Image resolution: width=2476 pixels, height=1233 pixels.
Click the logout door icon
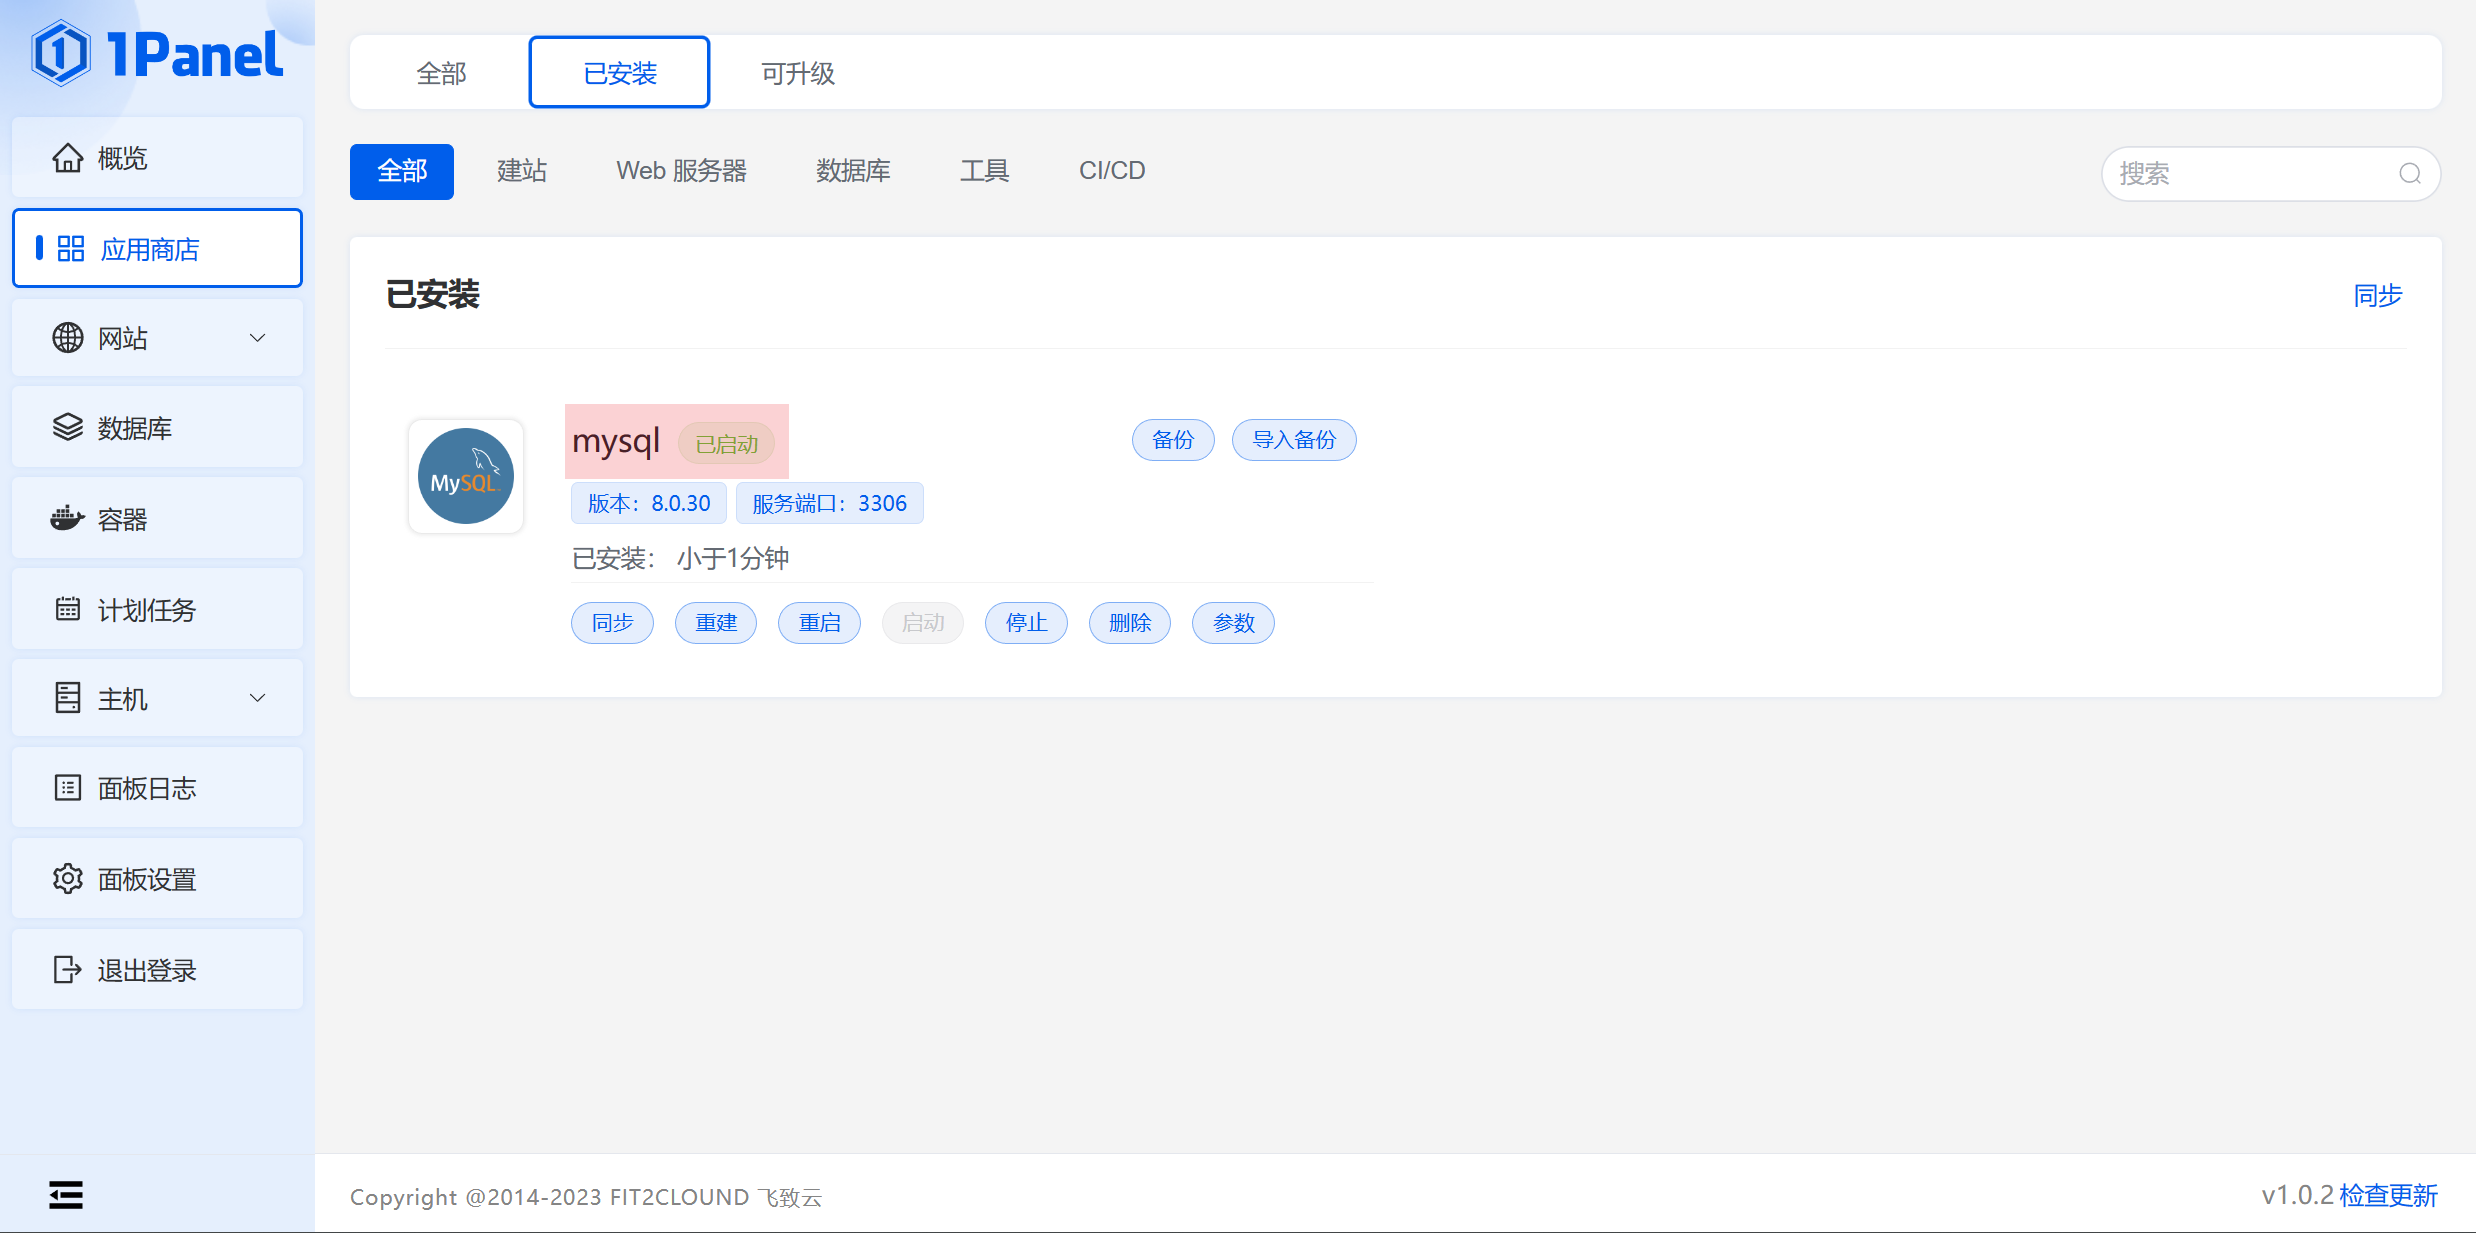pyautogui.click(x=68, y=969)
